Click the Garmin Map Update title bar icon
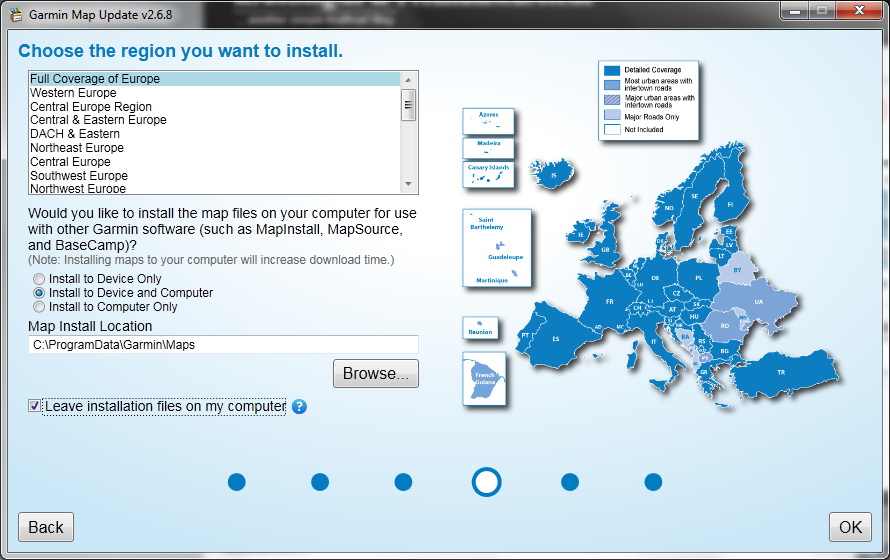Viewport: 890px width, 560px height. click(x=13, y=13)
